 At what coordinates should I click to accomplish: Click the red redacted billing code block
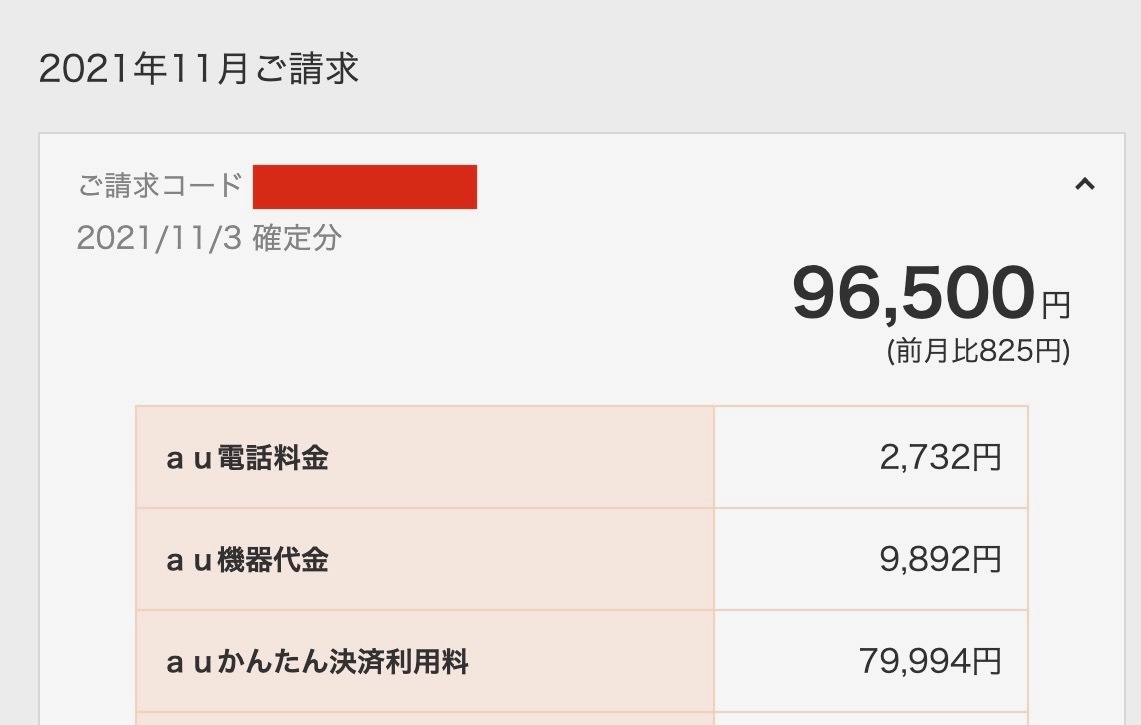(x=364, y=187)
